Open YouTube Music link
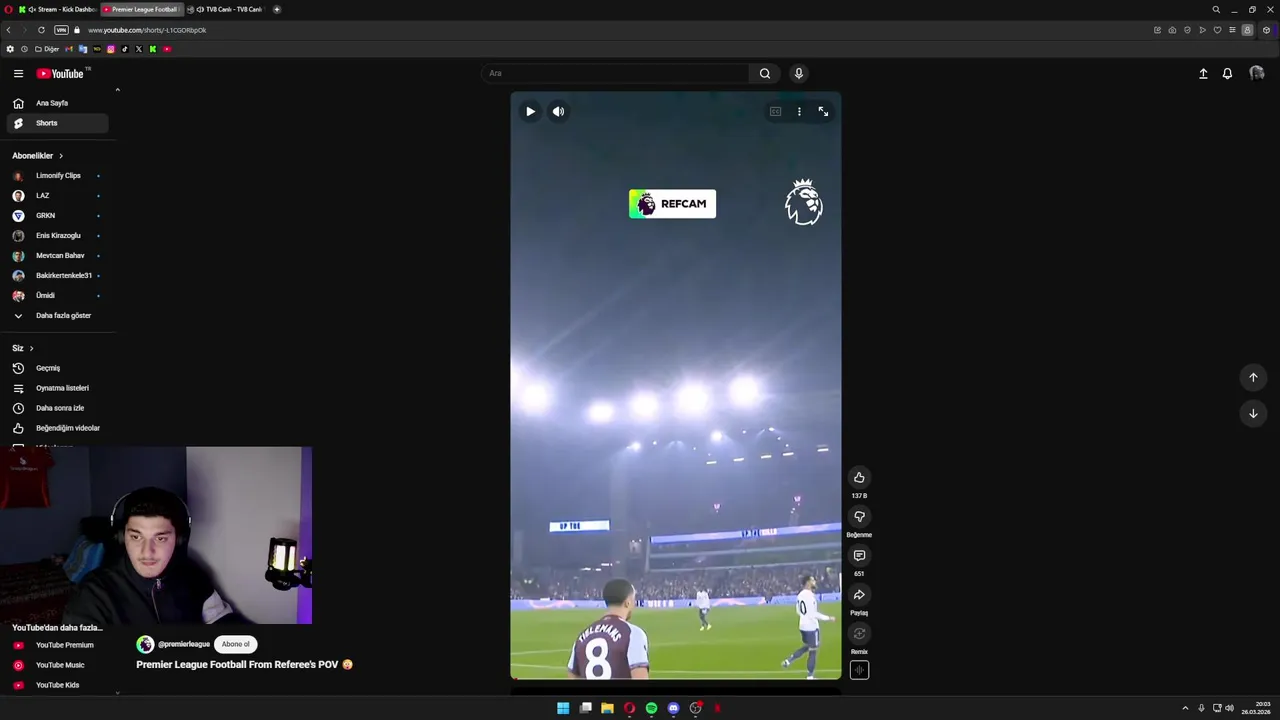Viewport: 1280px width, 720px height. [58, 665]
